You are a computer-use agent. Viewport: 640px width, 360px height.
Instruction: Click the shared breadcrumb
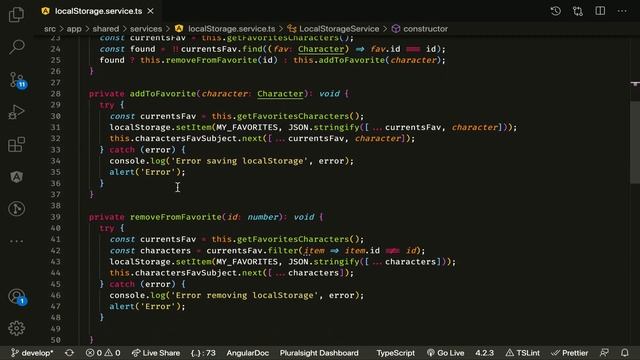pyautogui.click(x=106, y=29)
